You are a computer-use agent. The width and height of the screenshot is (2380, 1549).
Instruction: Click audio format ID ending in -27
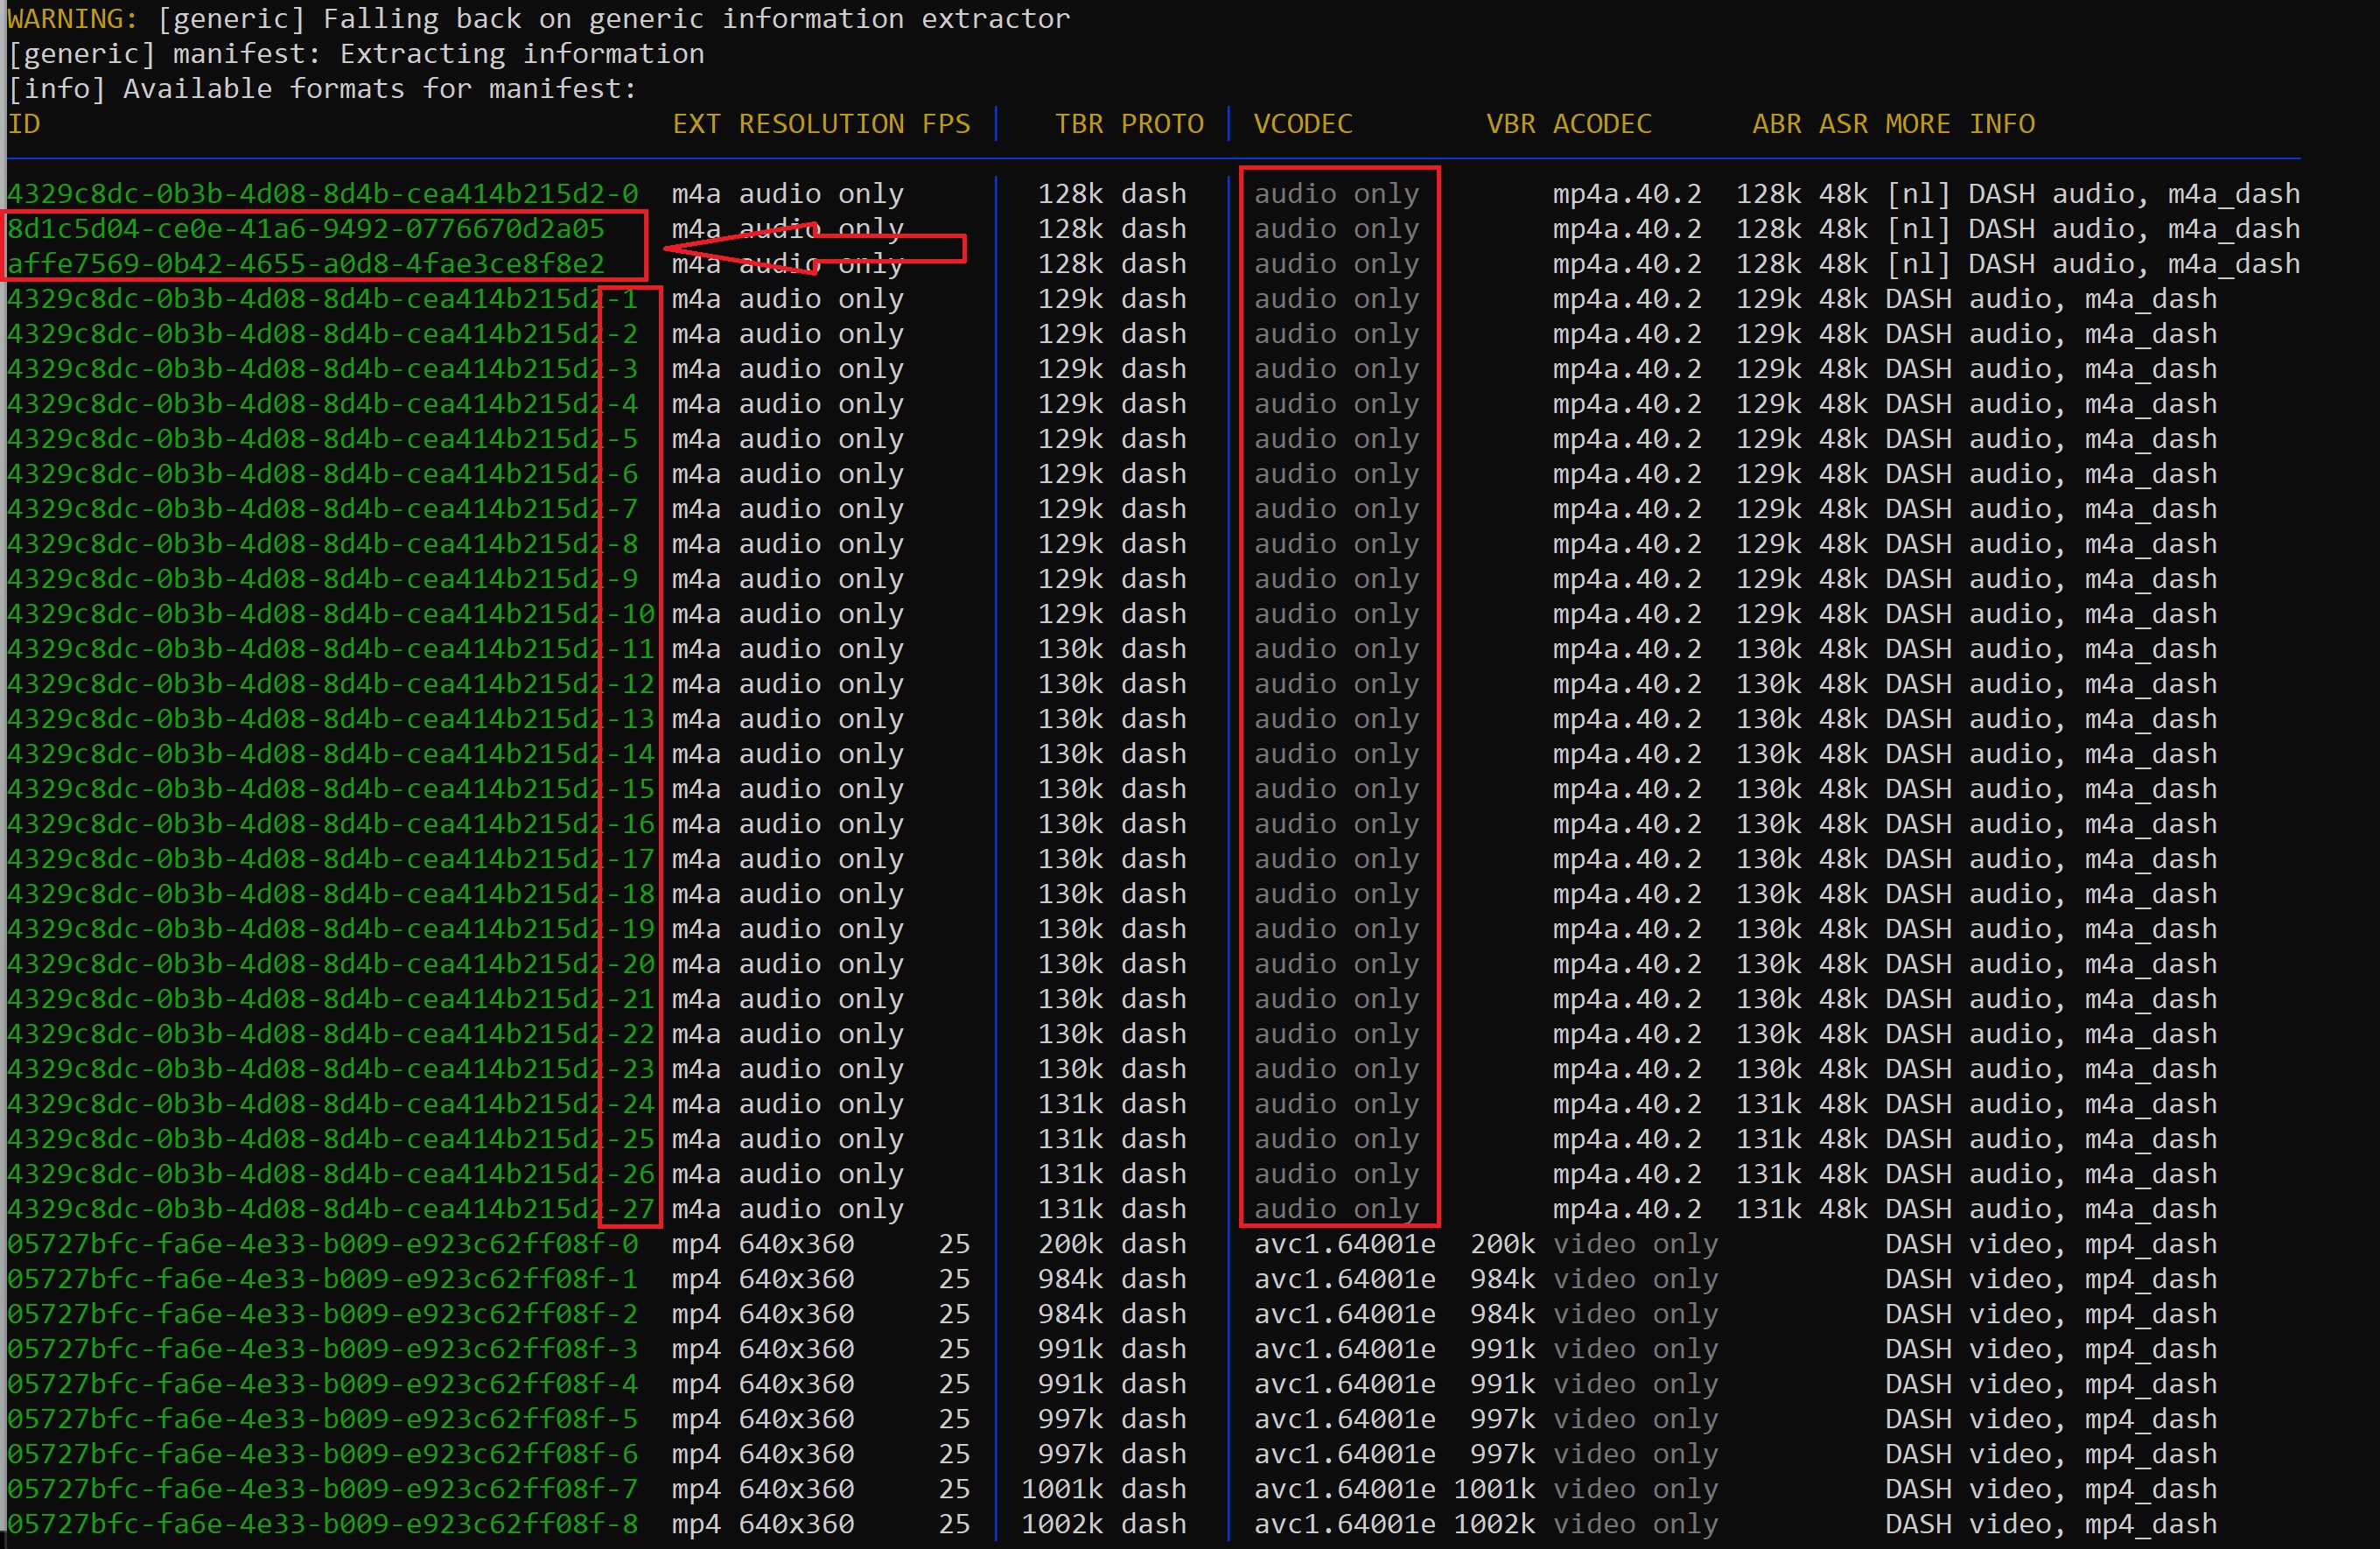point(330,1209)
